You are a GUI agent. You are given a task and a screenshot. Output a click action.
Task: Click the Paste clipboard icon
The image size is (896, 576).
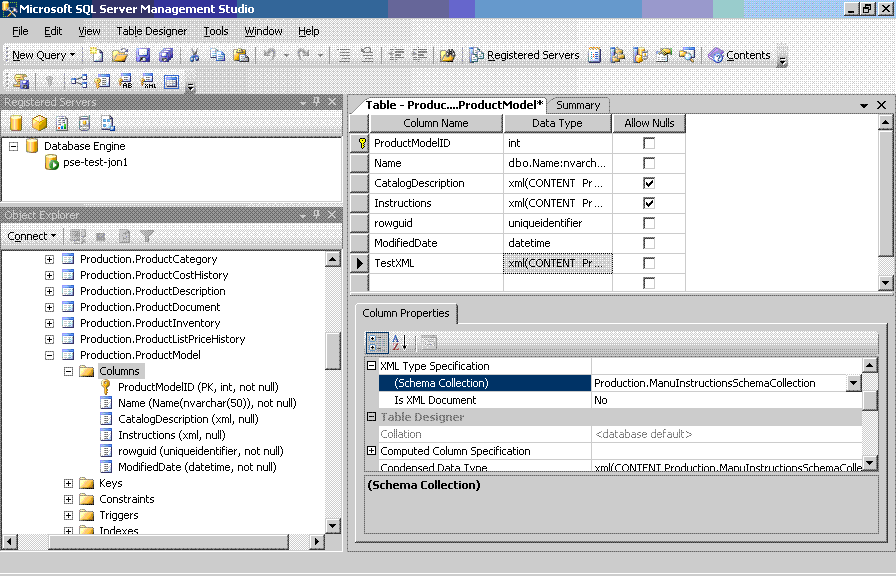241,55
